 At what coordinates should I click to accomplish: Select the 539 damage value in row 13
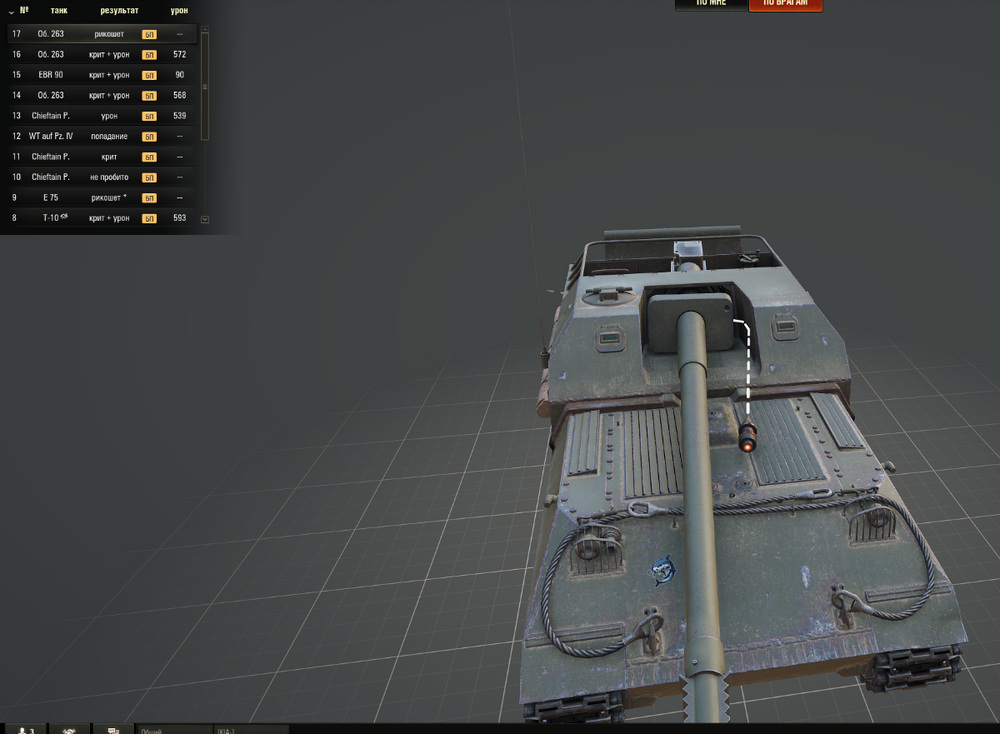179,116
